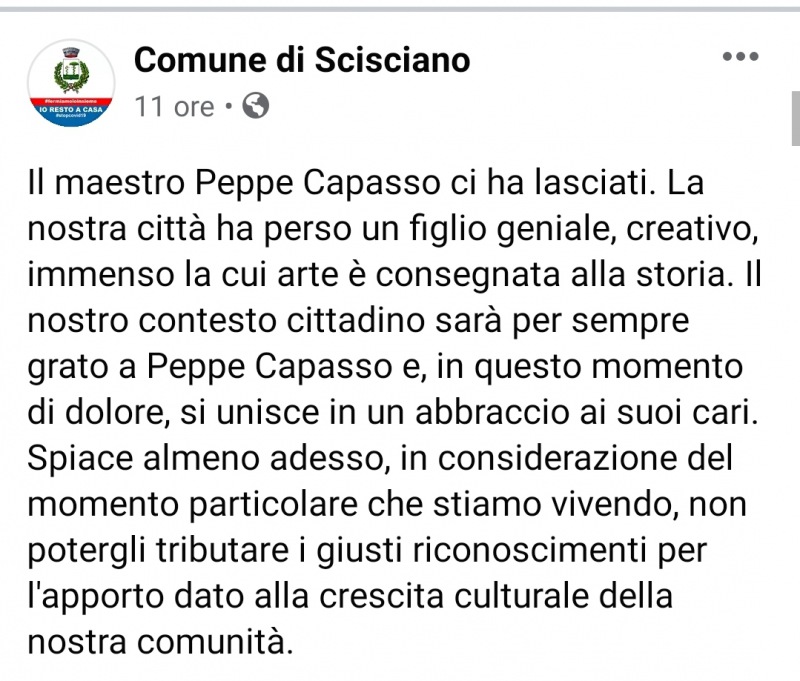The width and height of the screenshot is (800, 681).
Task: Click the phrase "figlio geniale, creativo"
Action: point(570,230)
